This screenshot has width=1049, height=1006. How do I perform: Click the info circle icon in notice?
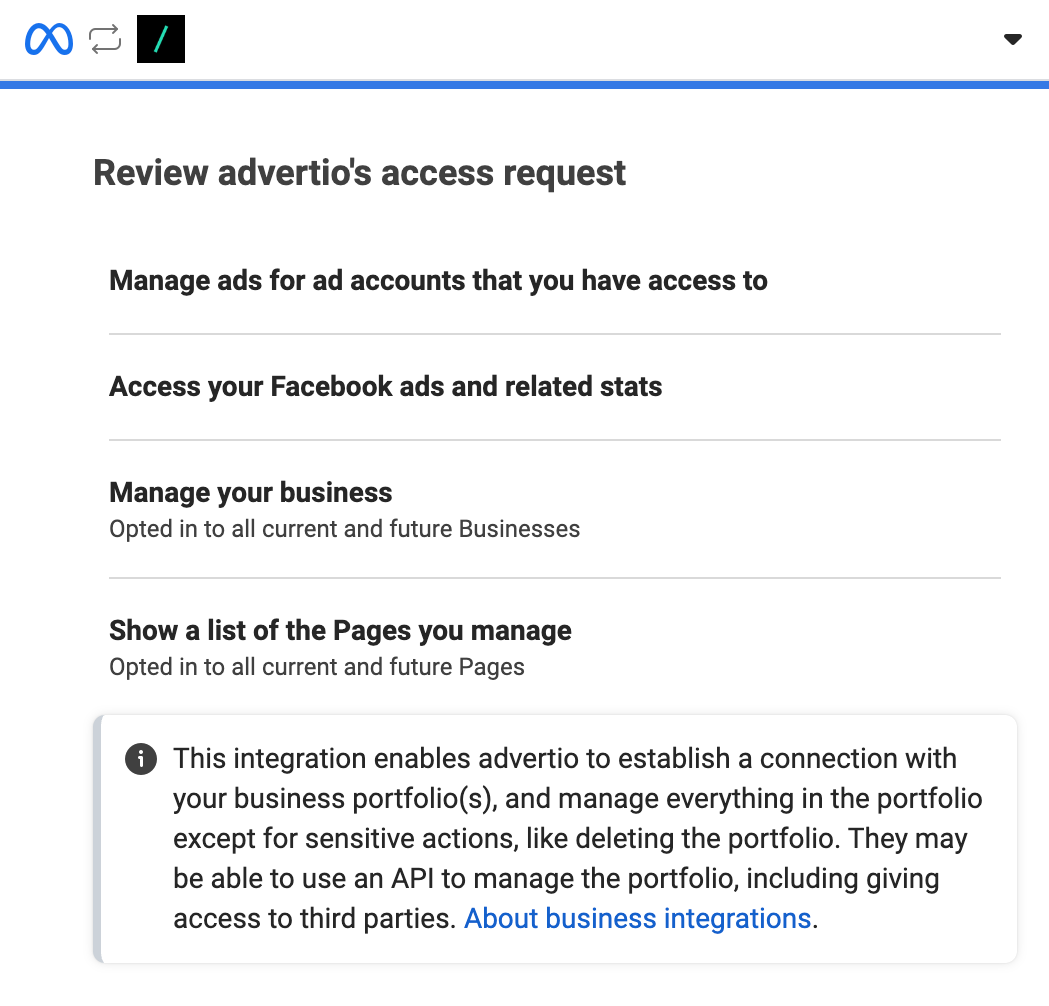click(140, 760)
